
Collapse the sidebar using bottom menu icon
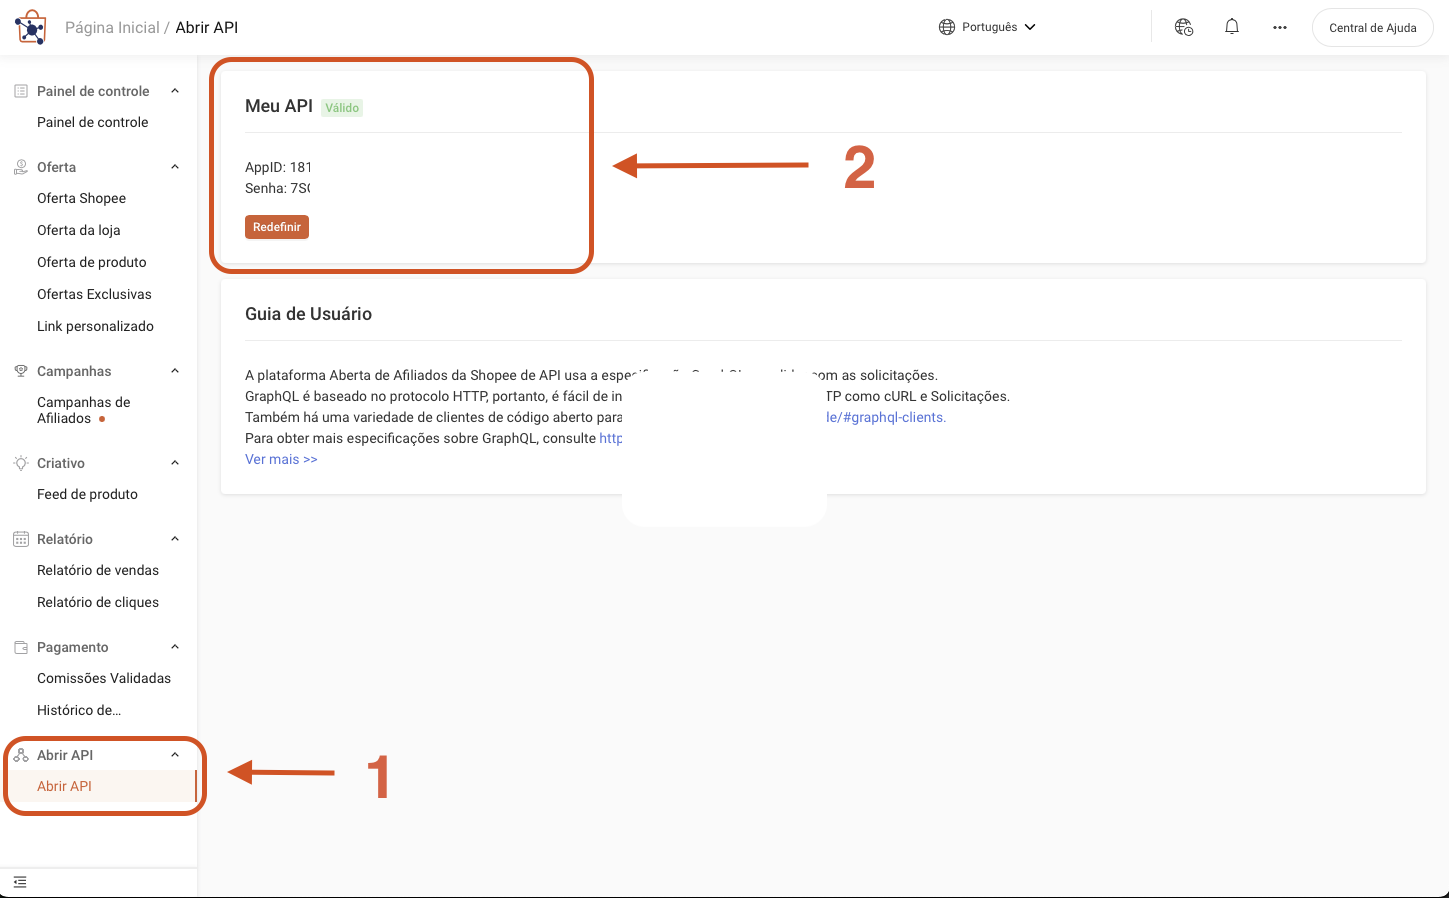click(20, 882)
